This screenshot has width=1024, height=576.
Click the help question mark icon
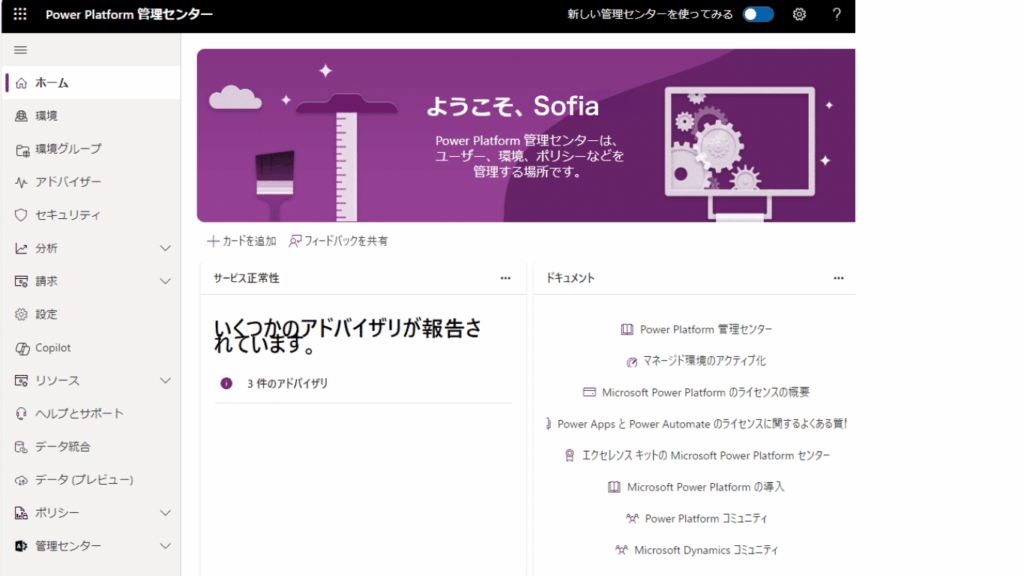tap(837, 14)
